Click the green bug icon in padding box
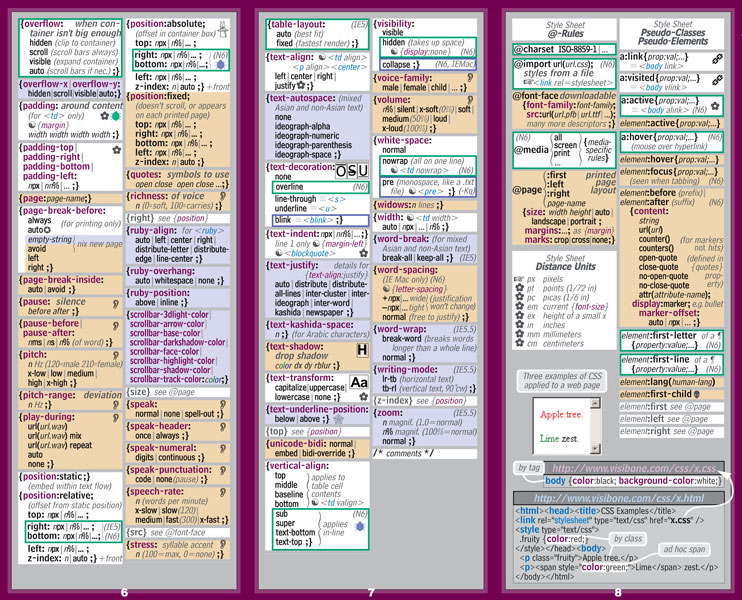Viewport: 742px width, 600px height. pyautogui.click(x=115, y=116)
